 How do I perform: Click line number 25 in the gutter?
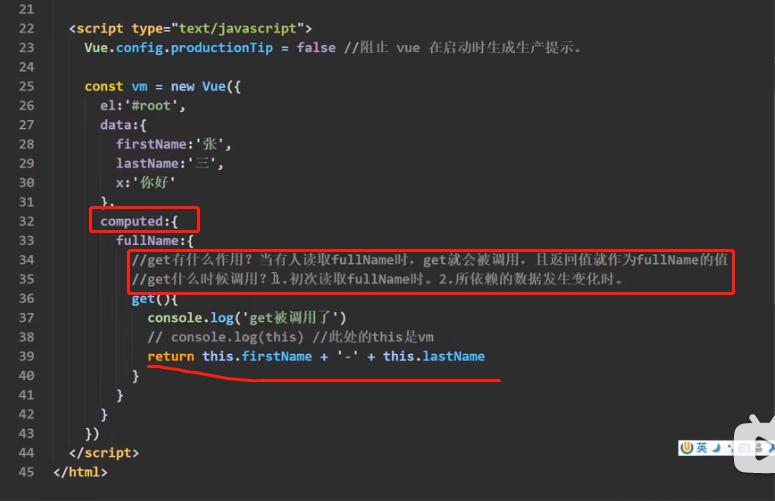pyautogui.click(x=26, y=86)
